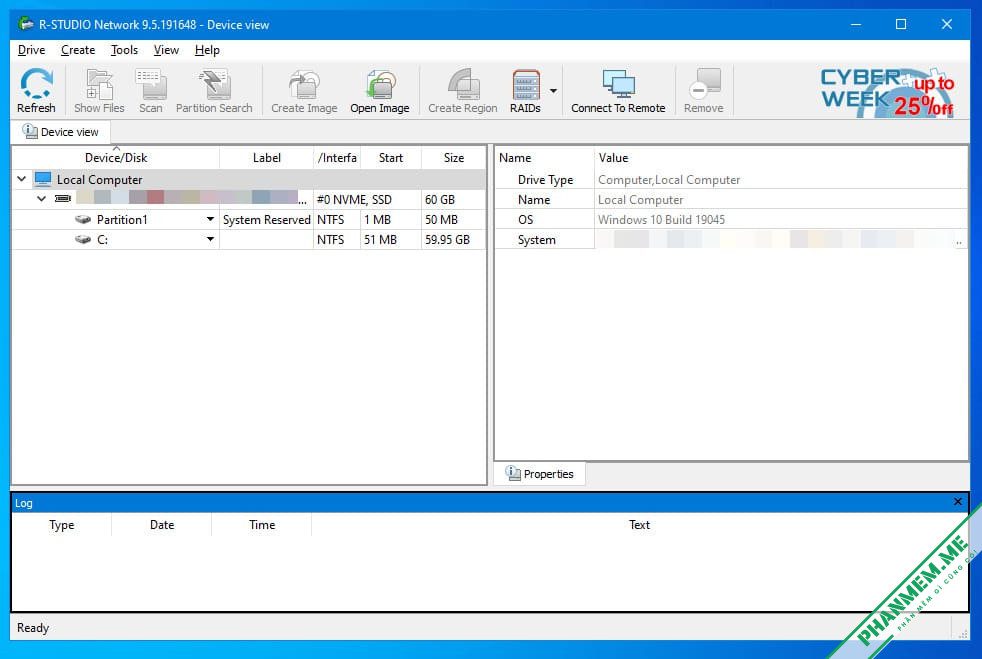Click the Date column header in Log
The image size is (982, 659).
point(162,525)
